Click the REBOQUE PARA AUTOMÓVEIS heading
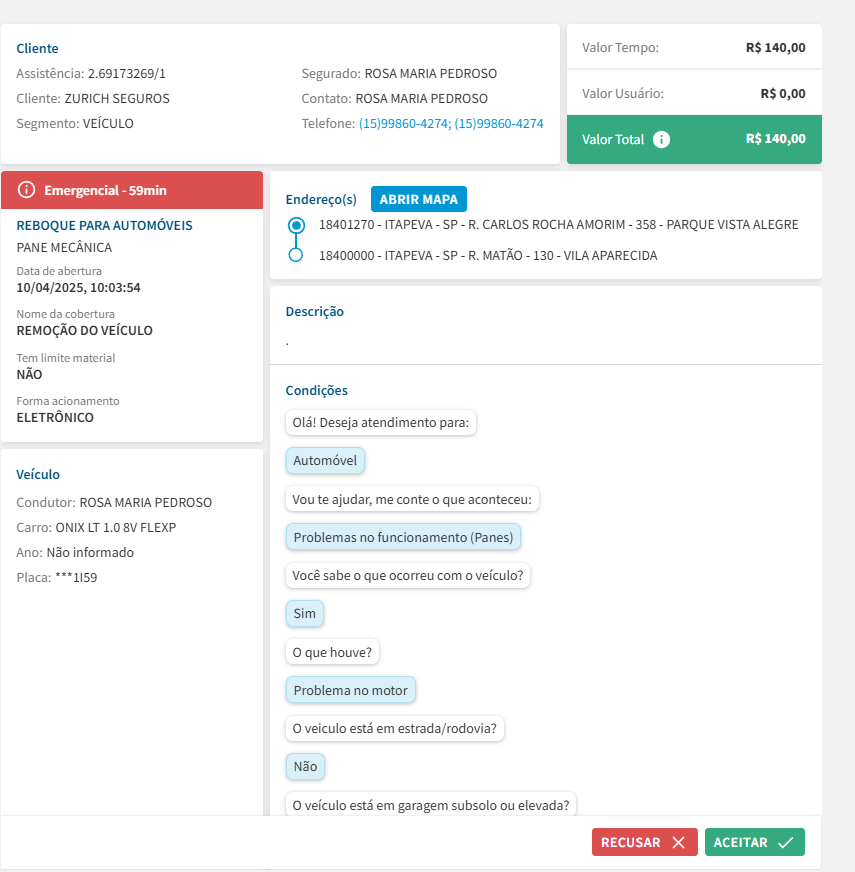The height and width of the screenshot is (872, 855). click(105, 226)
